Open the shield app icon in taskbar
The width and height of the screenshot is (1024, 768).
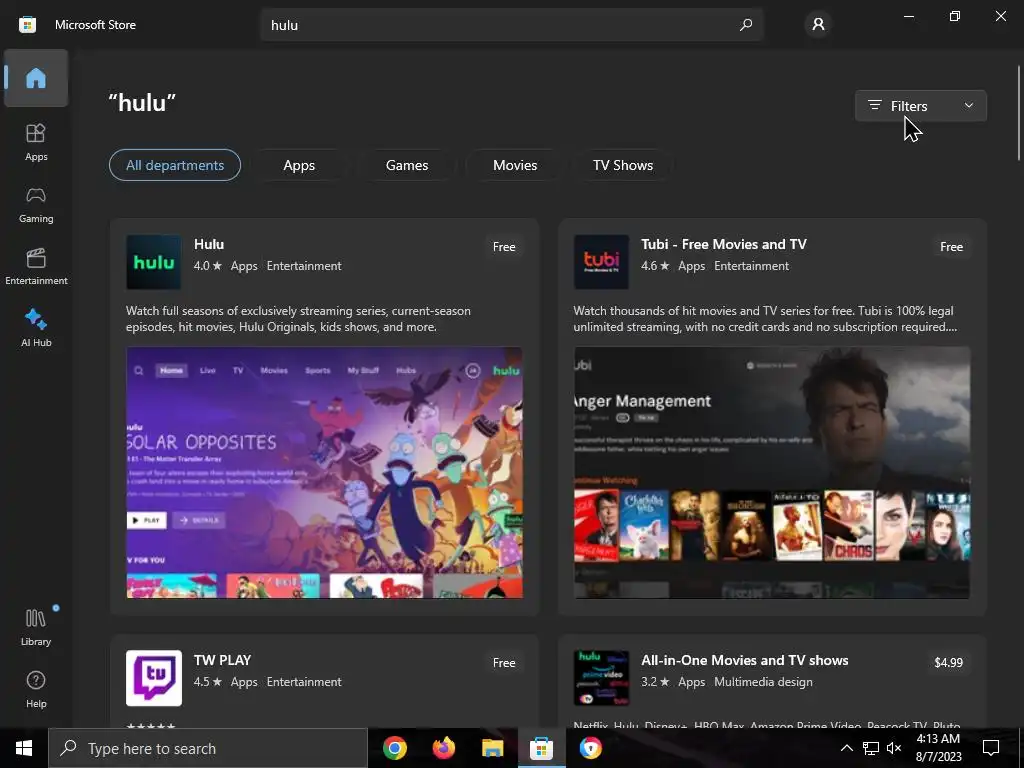pos(590,748)
